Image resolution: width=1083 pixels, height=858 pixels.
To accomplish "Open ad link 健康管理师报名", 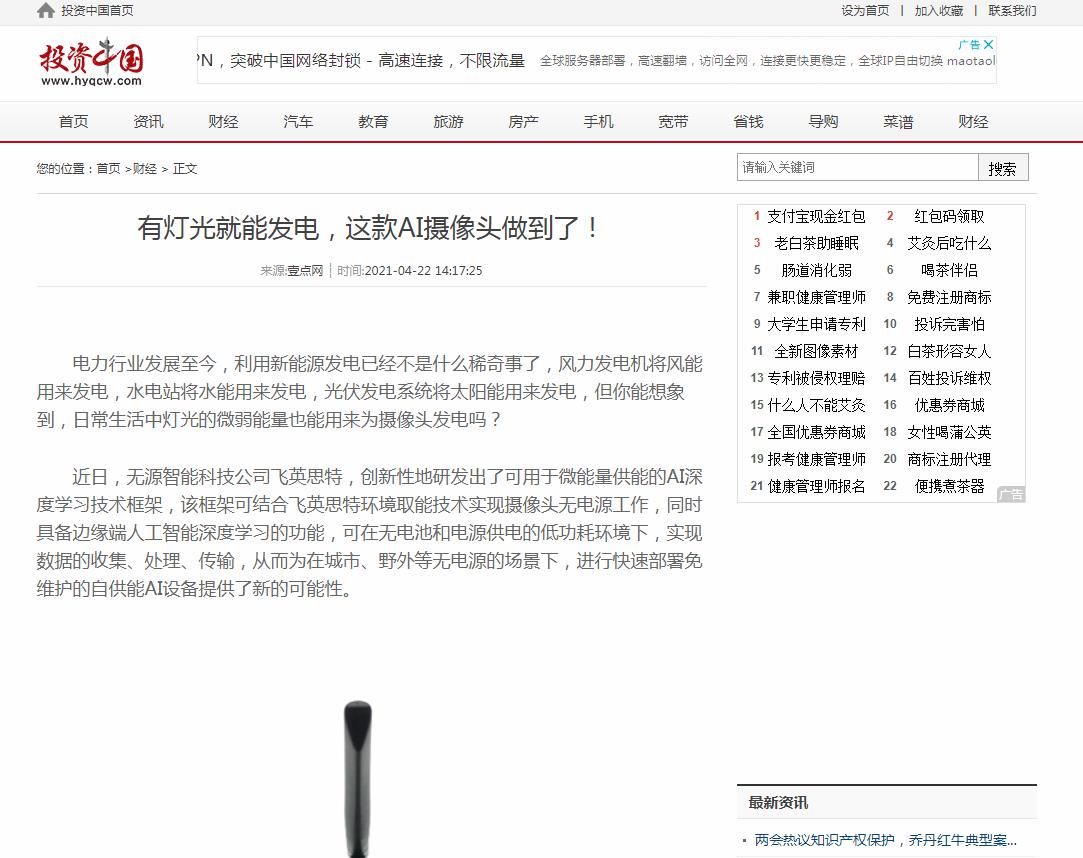I will (x=816, y=486).
